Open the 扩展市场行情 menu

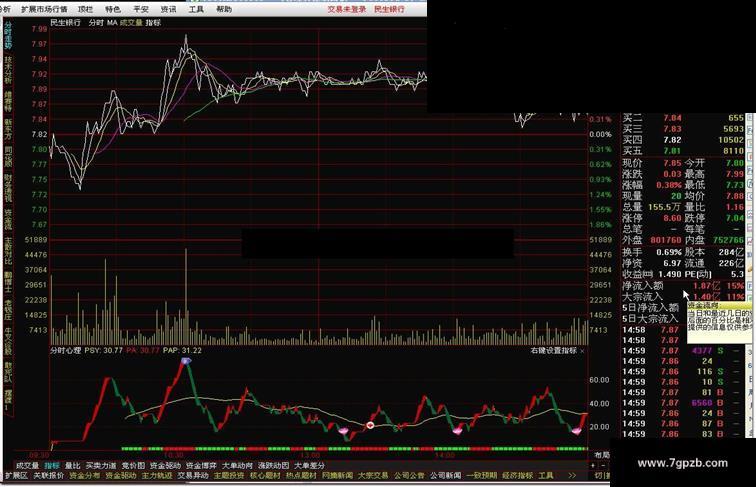44,9
